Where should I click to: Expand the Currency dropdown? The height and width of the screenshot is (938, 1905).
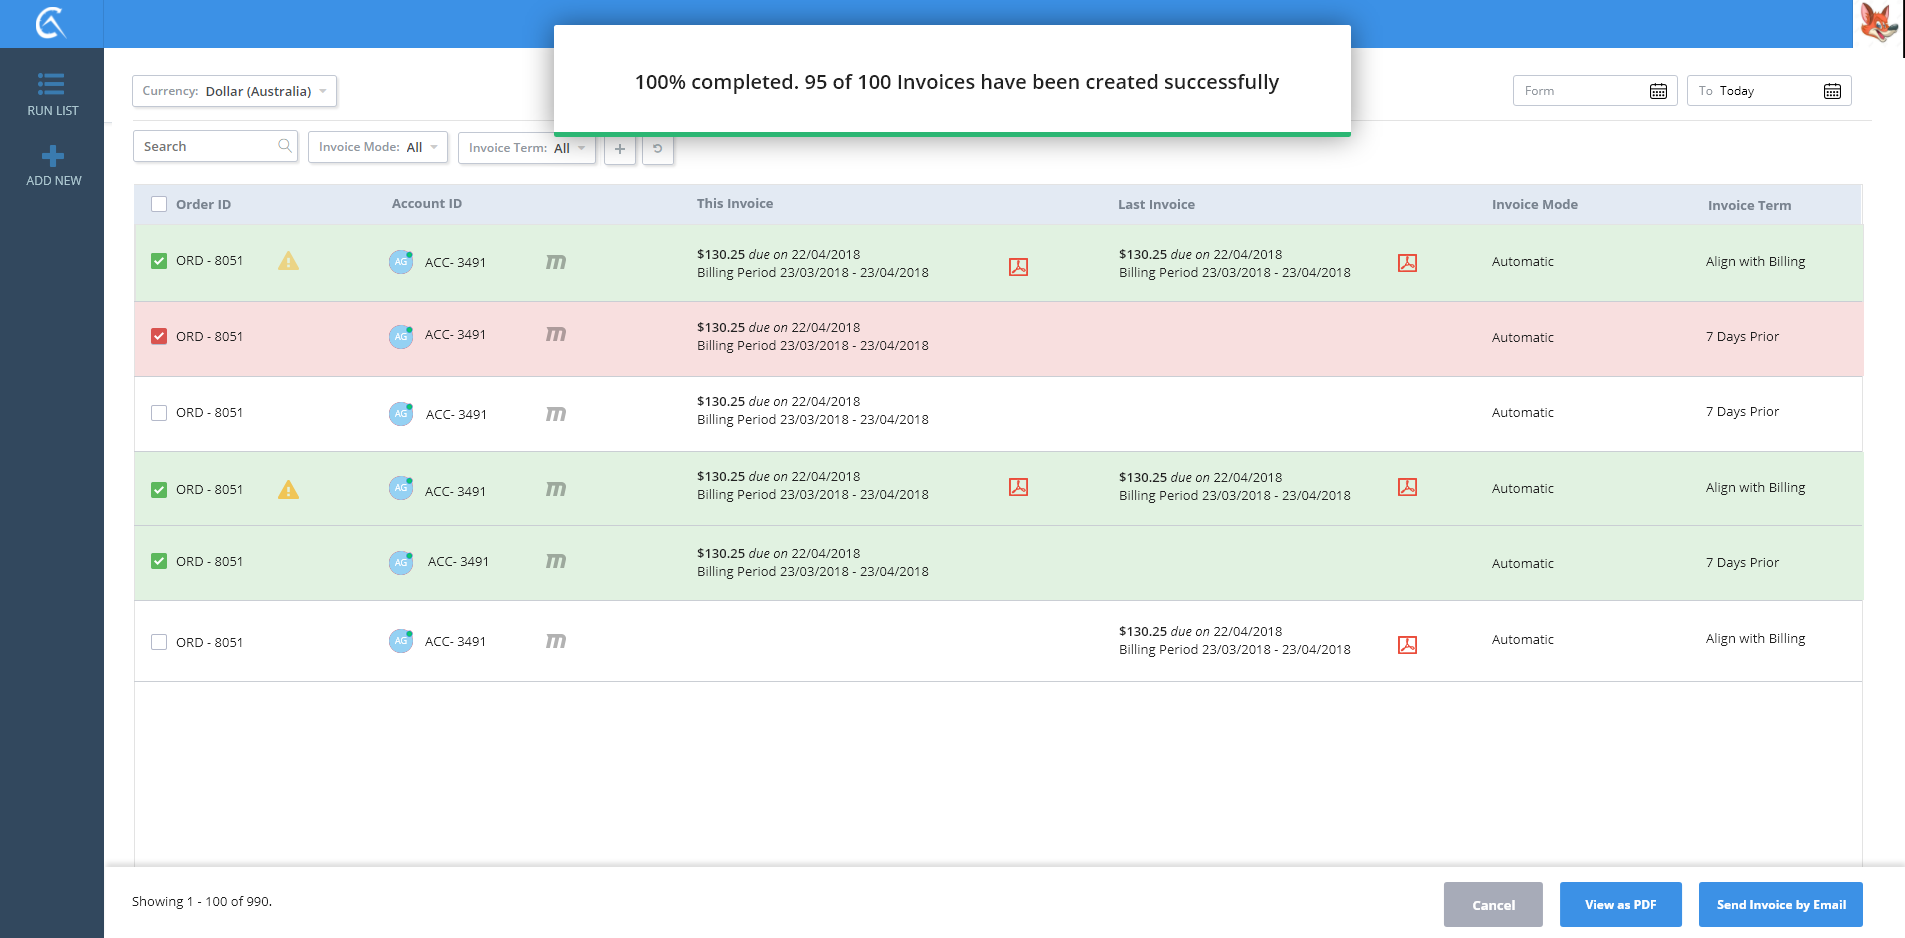(234, 91)
